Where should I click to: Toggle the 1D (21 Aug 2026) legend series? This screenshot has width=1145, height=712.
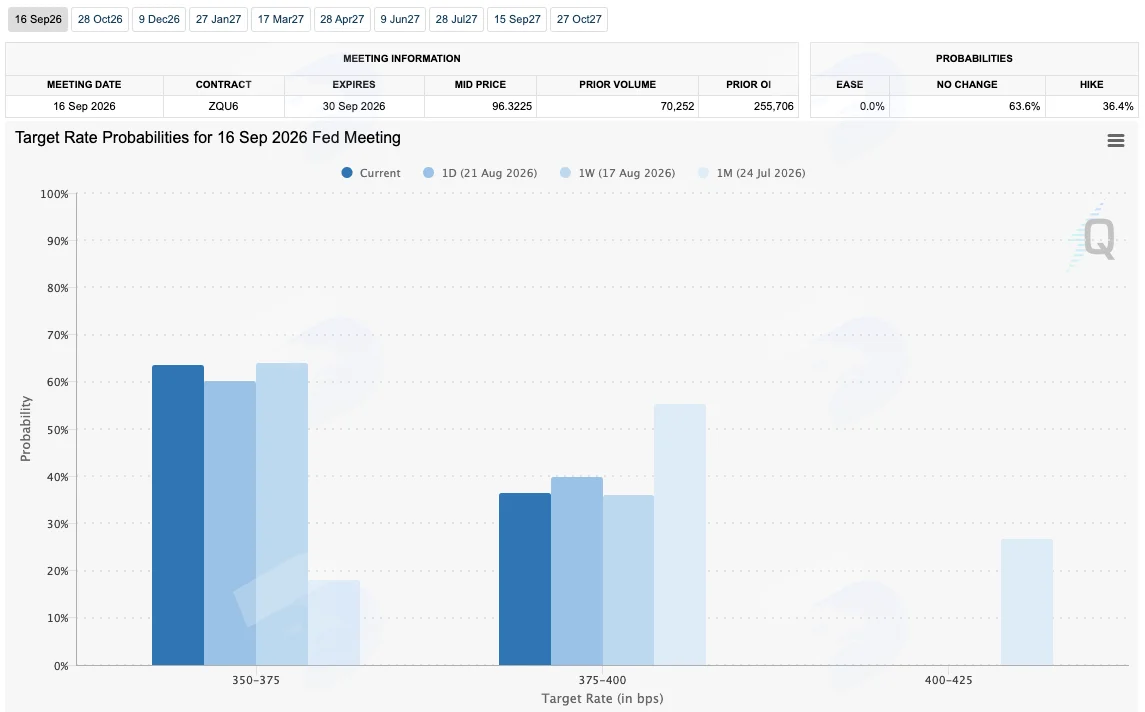pos(480,172)
